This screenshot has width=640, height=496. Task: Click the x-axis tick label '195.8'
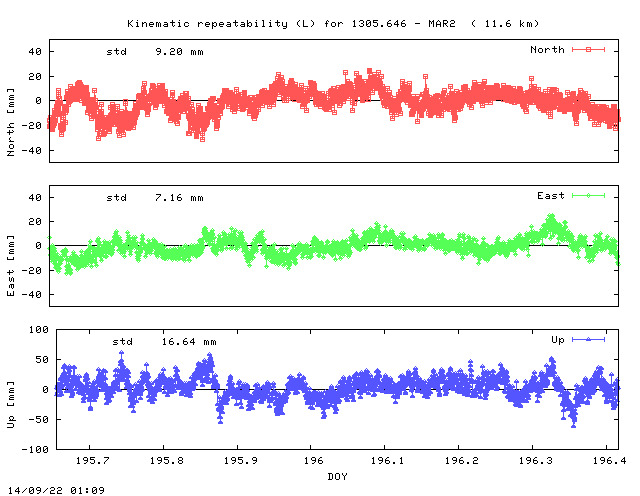(x=167, y=460)
